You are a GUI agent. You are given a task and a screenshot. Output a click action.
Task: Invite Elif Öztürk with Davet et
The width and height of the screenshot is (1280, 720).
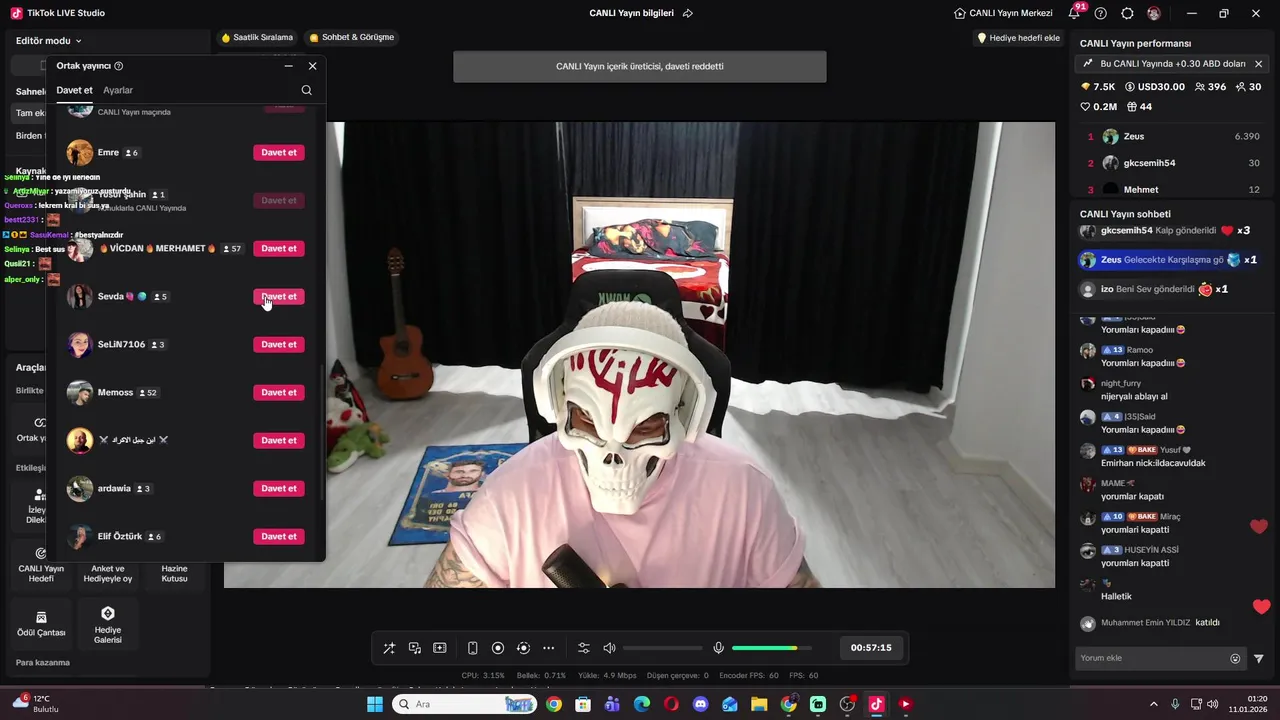tap(279, 536)
